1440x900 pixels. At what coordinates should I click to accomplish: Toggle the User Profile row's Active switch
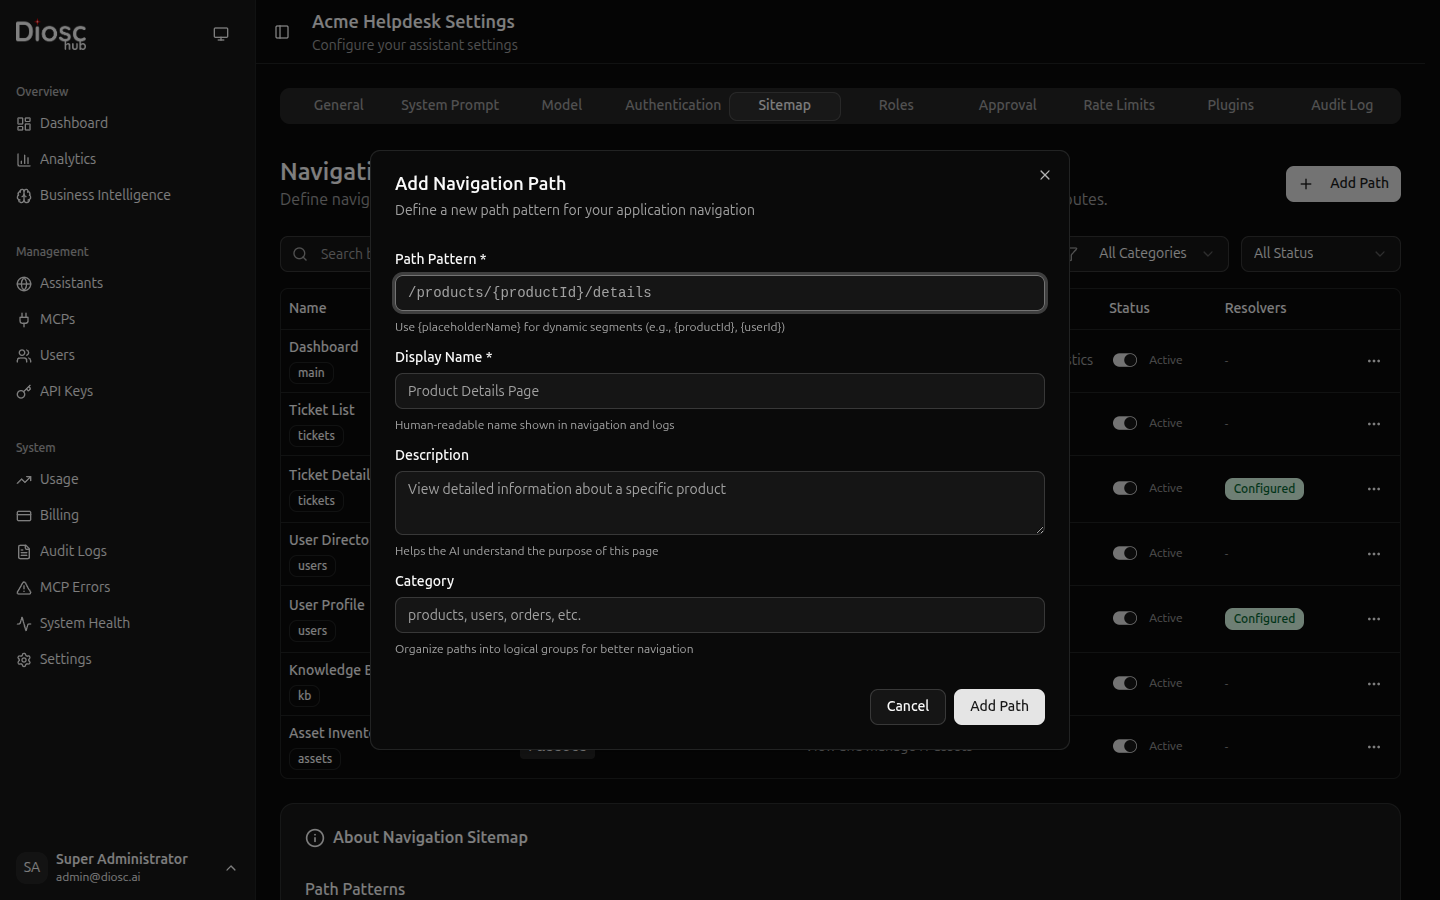pos(1124,618)
